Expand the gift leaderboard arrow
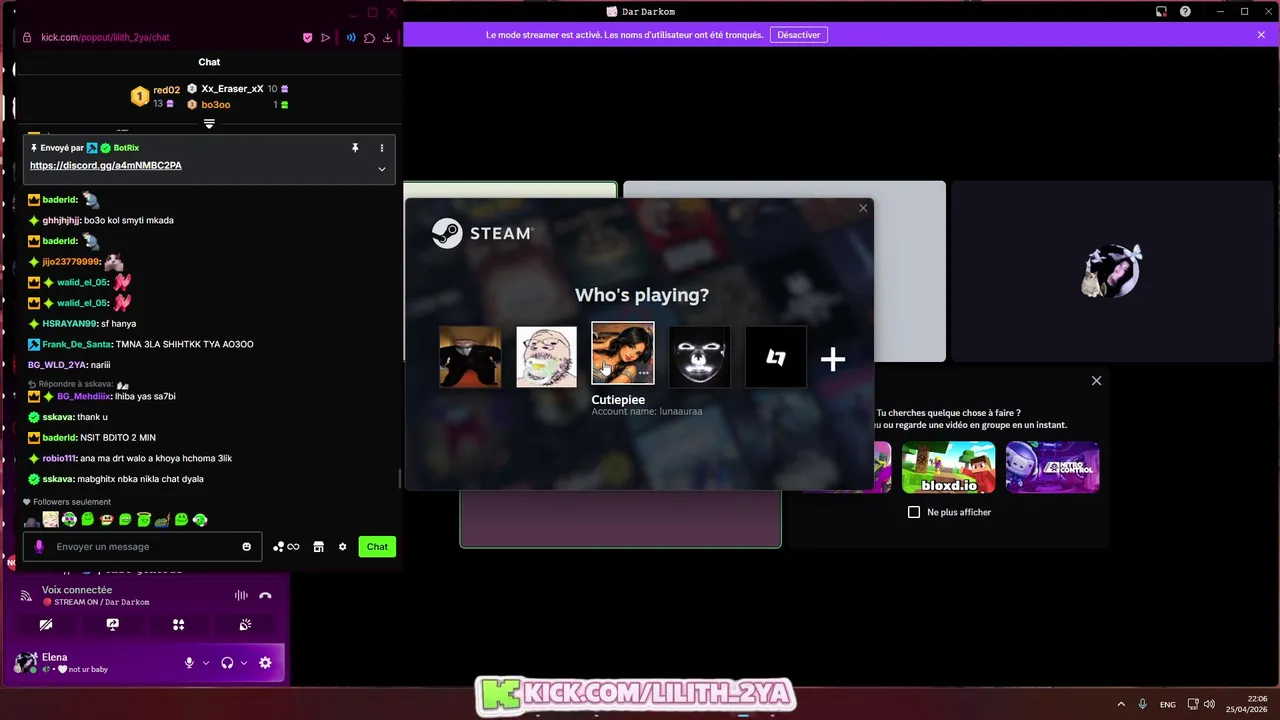 209,124
